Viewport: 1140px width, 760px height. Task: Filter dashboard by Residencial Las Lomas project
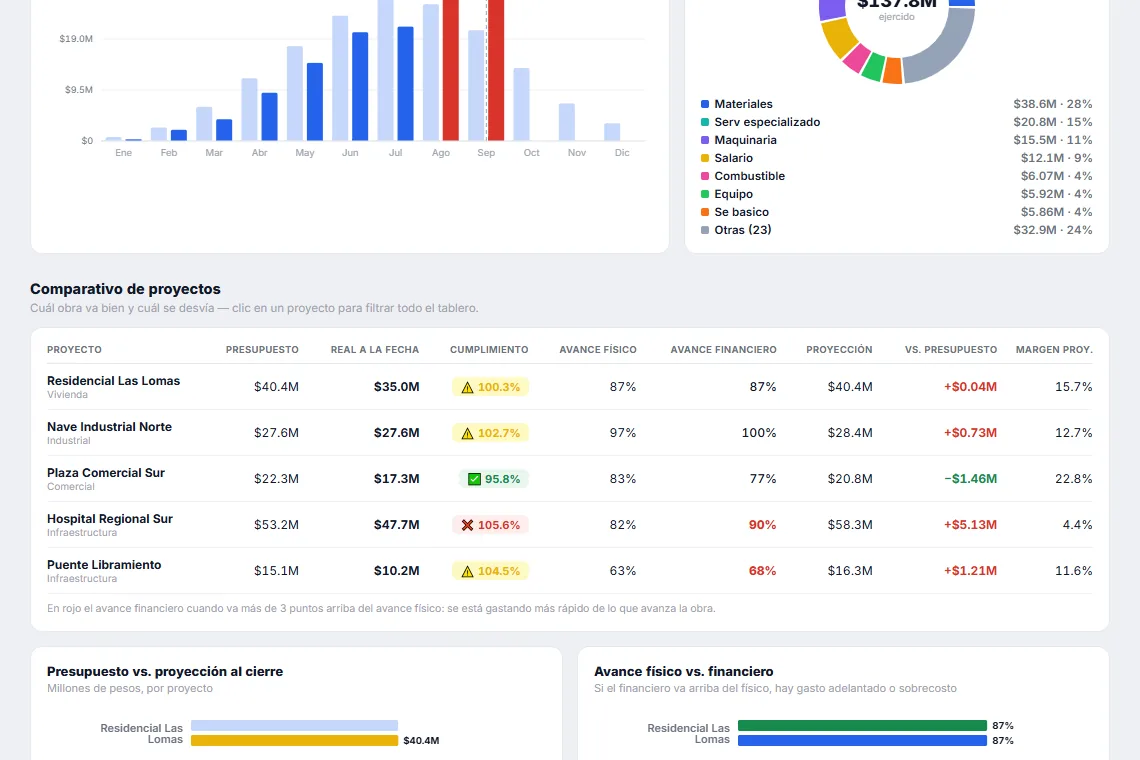click(x=569, y=387)
